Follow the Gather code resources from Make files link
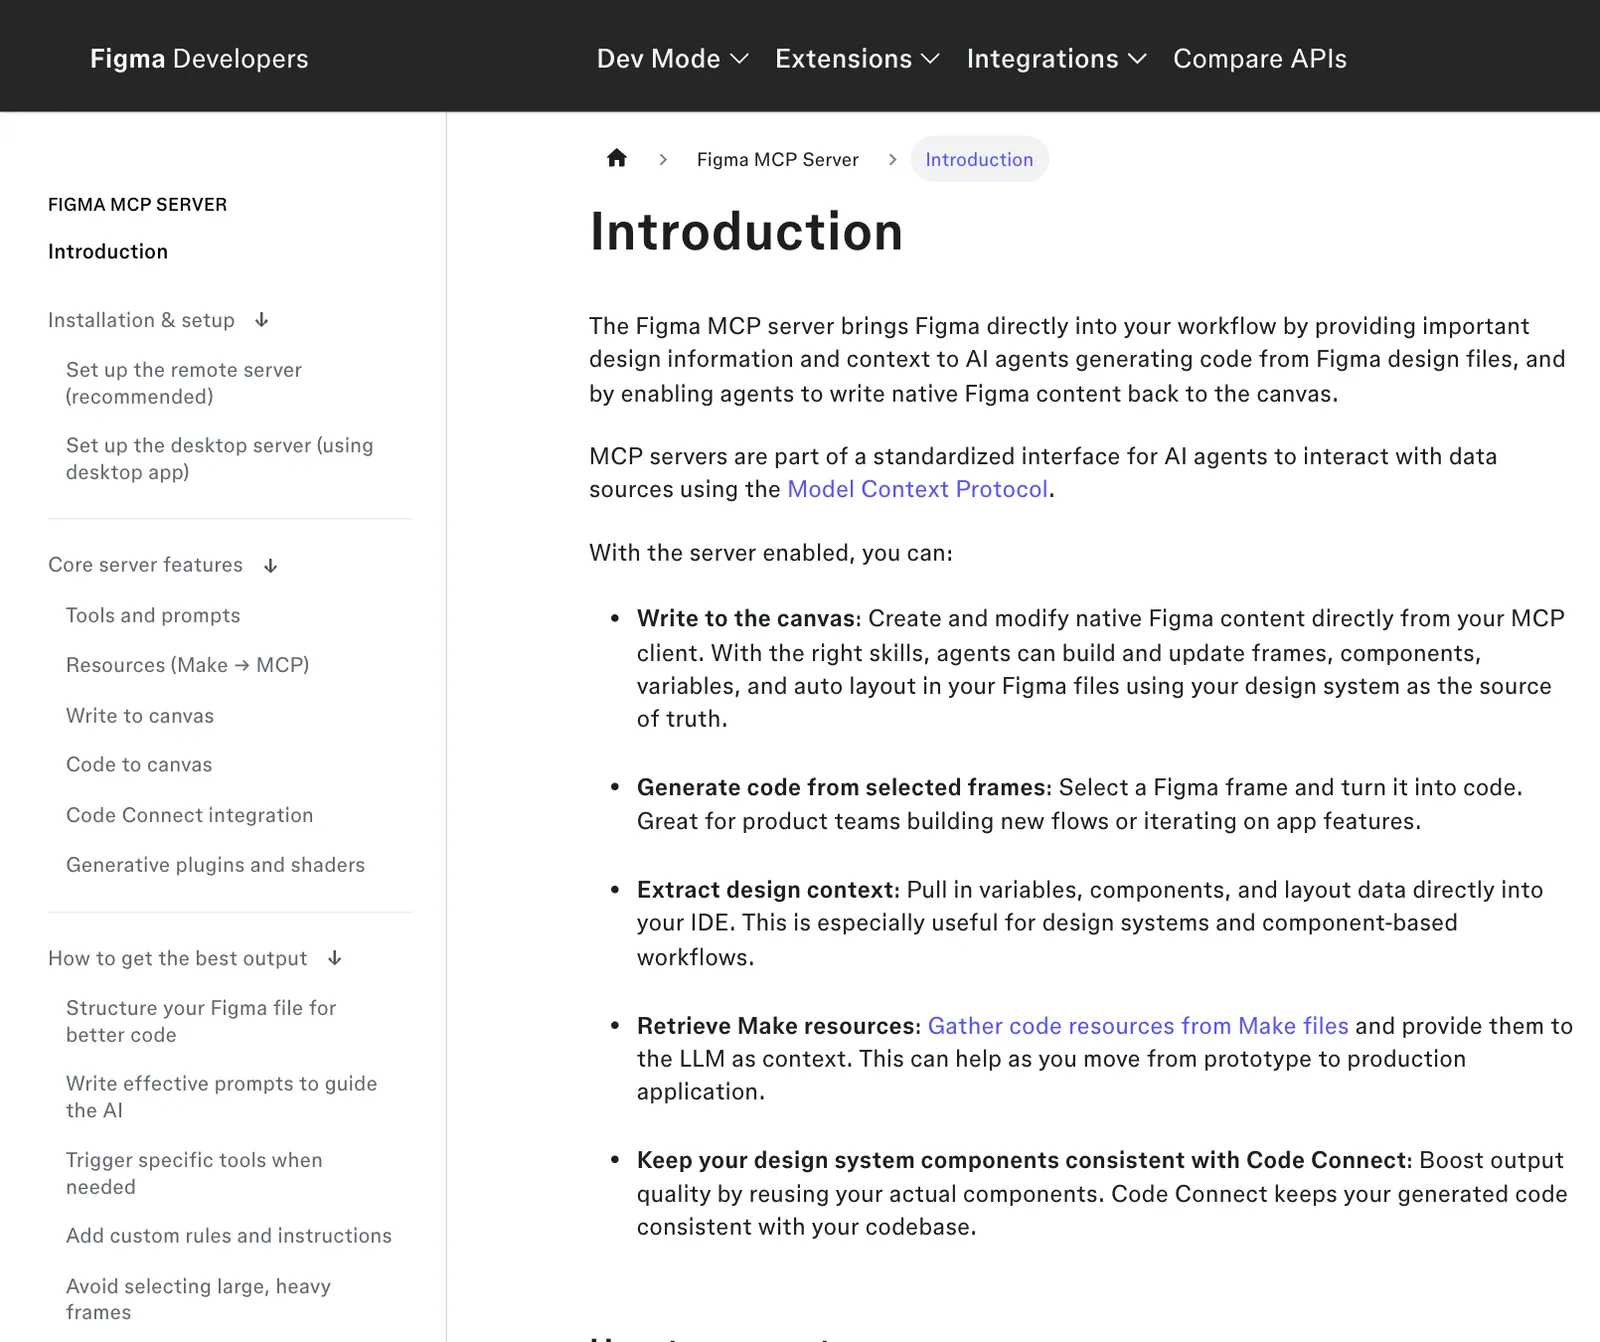The image size is (1600, 1342). pos(1138,1026)
